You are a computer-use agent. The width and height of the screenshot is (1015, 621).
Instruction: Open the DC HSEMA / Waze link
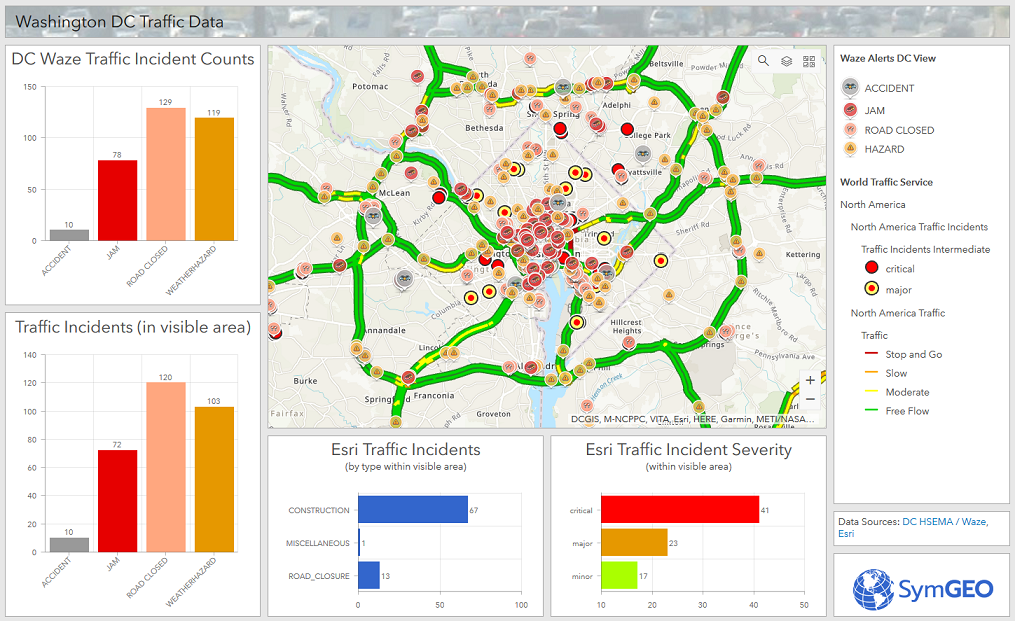(945, 521)
